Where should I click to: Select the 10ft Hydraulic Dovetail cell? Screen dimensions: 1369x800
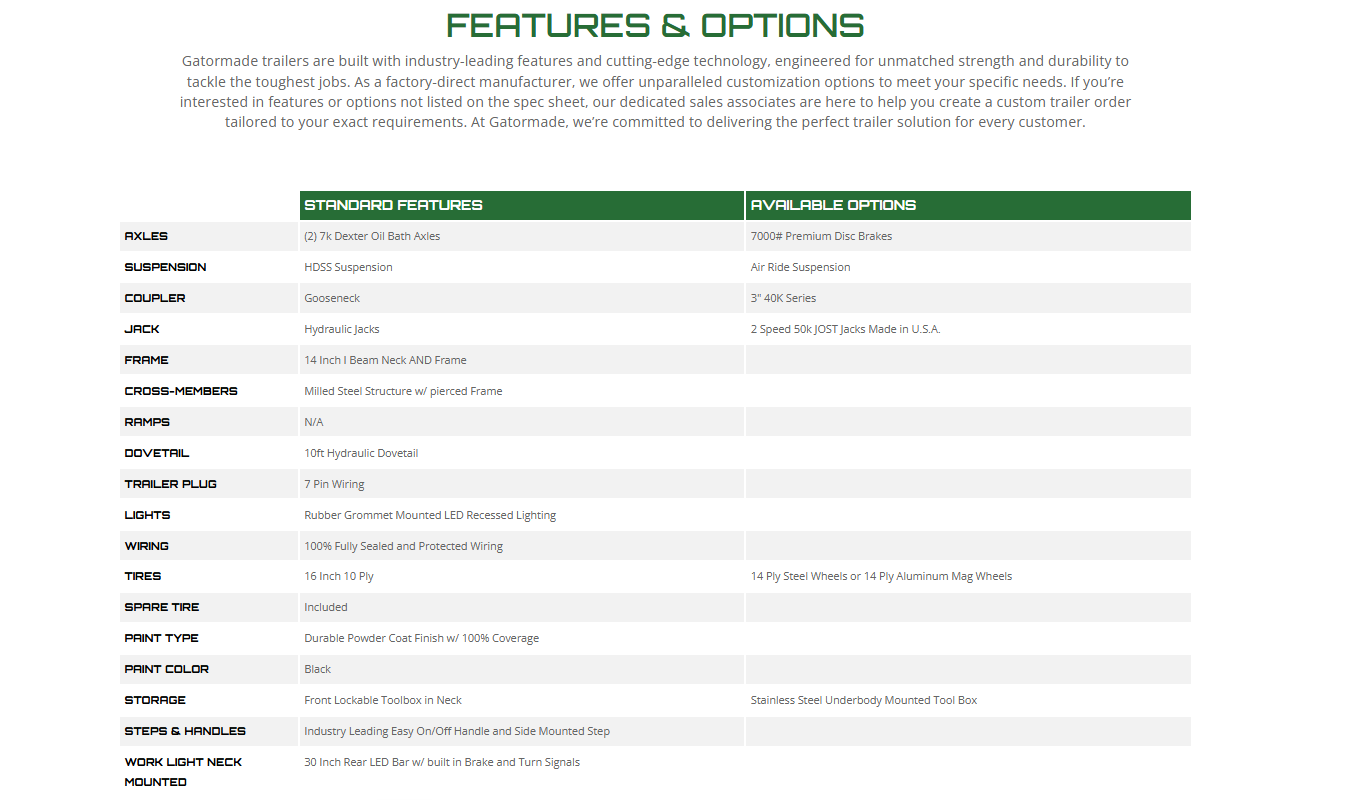pyautogui.click(x=361, y=453)
